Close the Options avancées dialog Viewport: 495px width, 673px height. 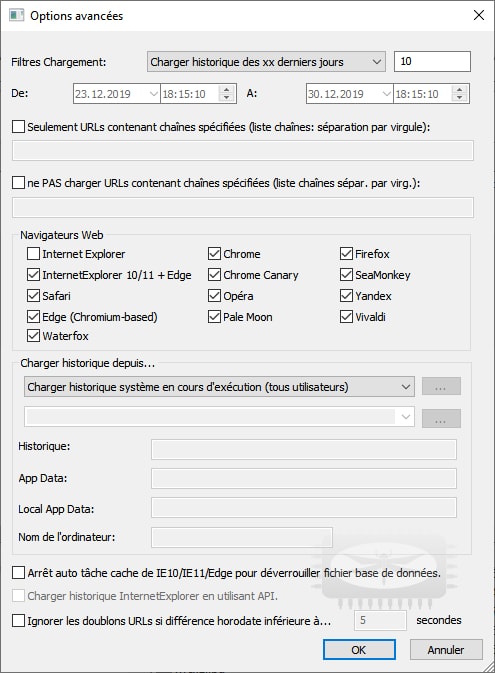pyautogui.click(x=479, y=15)
